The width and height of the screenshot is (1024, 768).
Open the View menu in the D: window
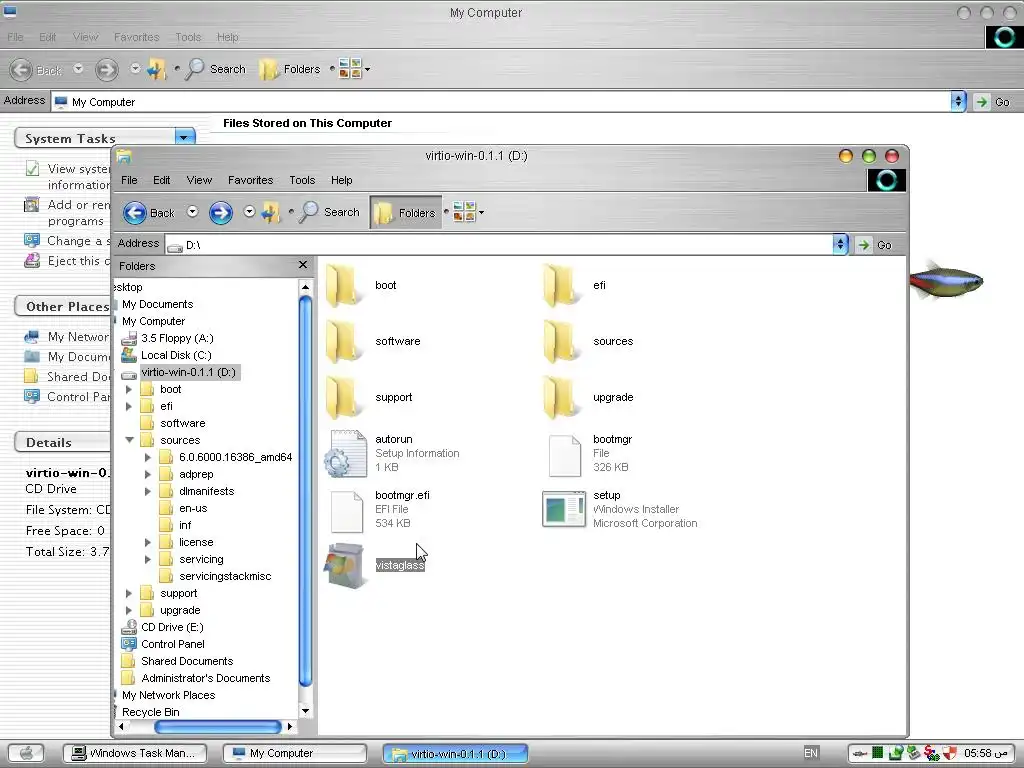199,180
